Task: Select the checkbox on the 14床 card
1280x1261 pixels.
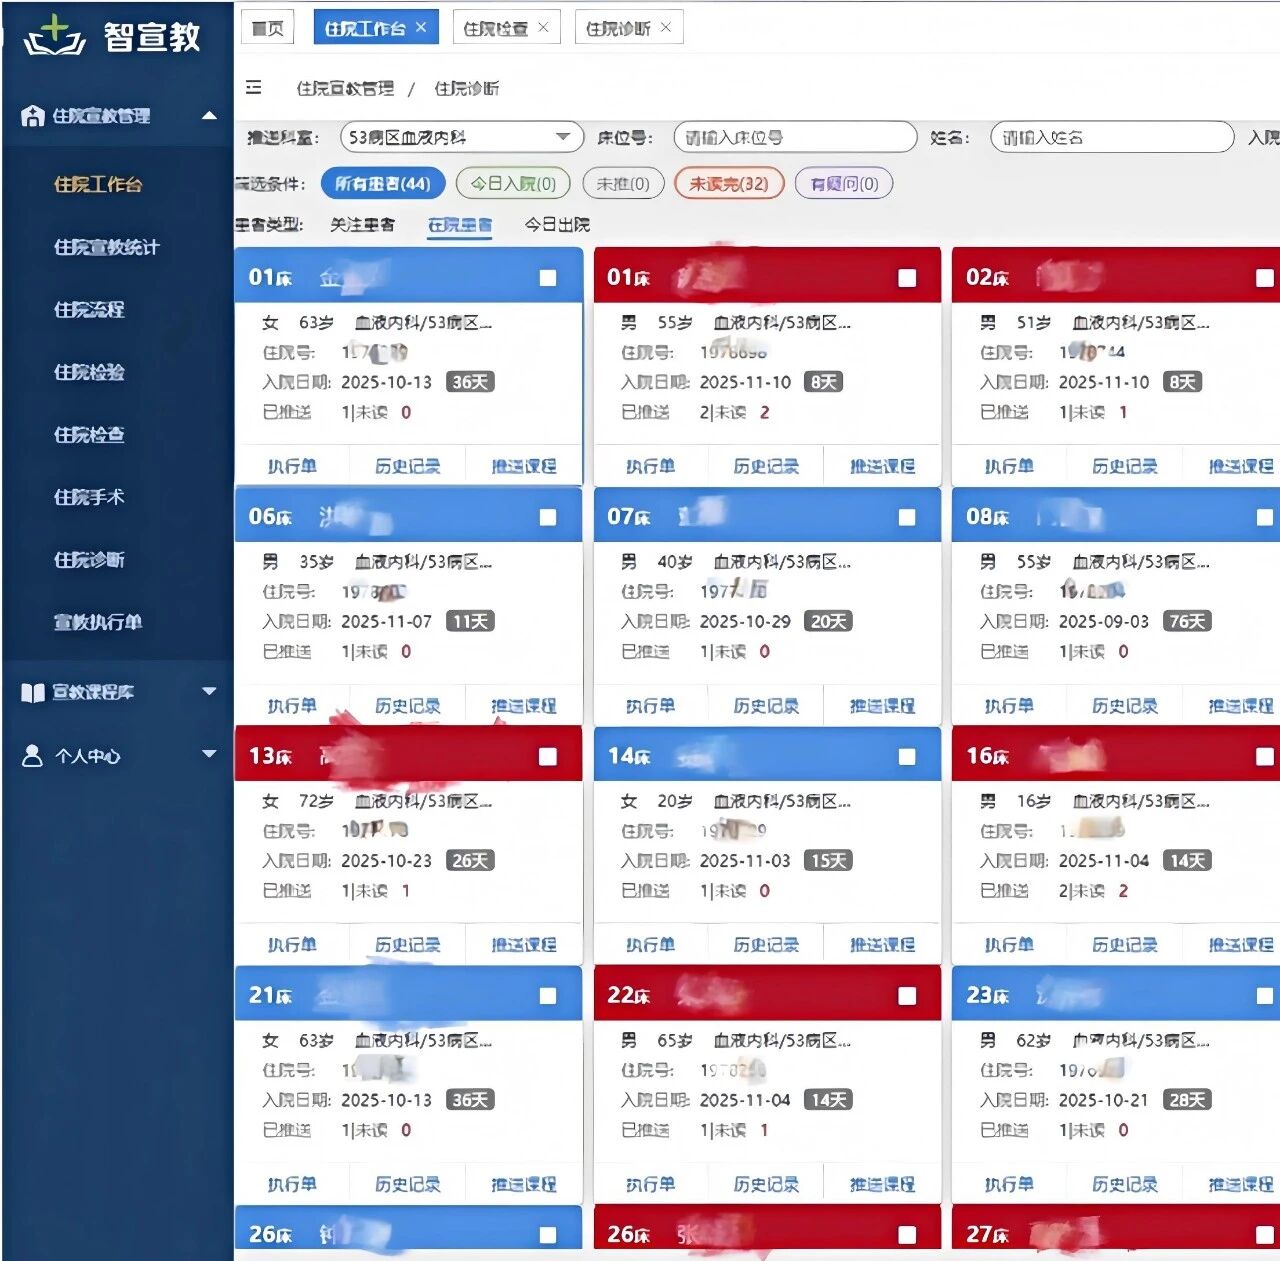Action: click(907, 757)
